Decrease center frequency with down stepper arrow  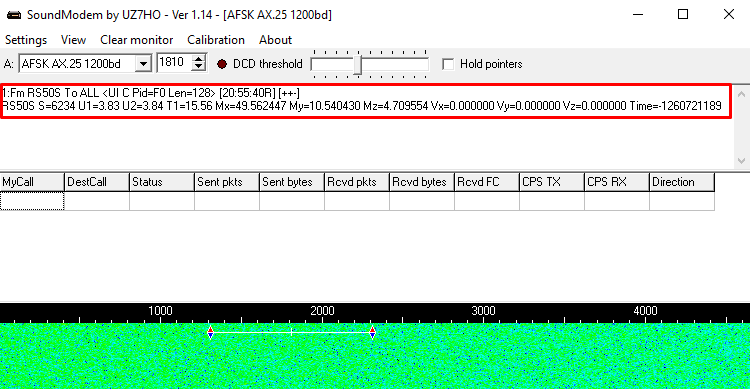tap(199, 67)
